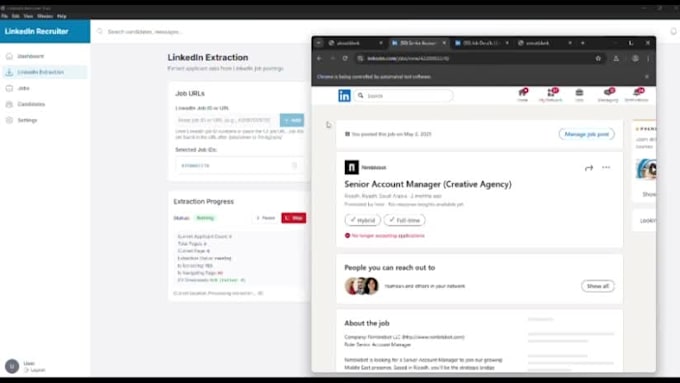Reload the LinkedIn page in Chrome
The height and width of the screenshot is (383, 680).
point(345,58)
